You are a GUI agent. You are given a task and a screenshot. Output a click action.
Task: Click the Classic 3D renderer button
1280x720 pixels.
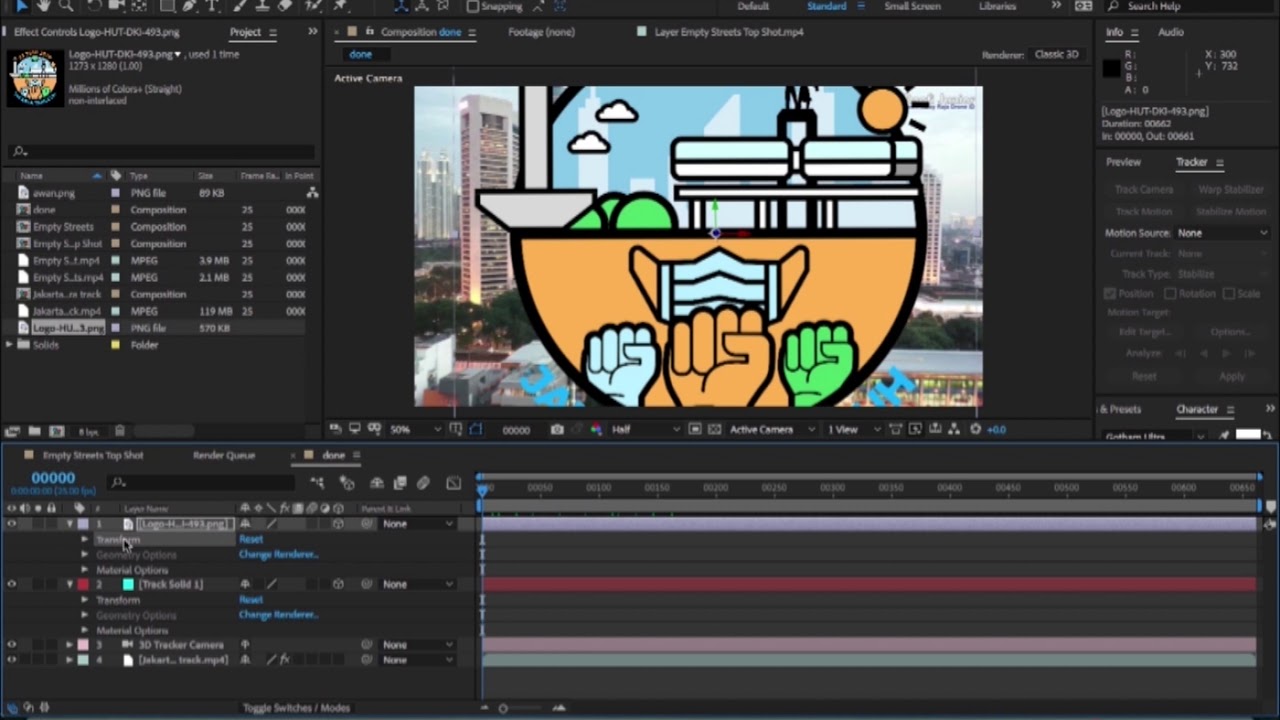(x=1056, y=54)
